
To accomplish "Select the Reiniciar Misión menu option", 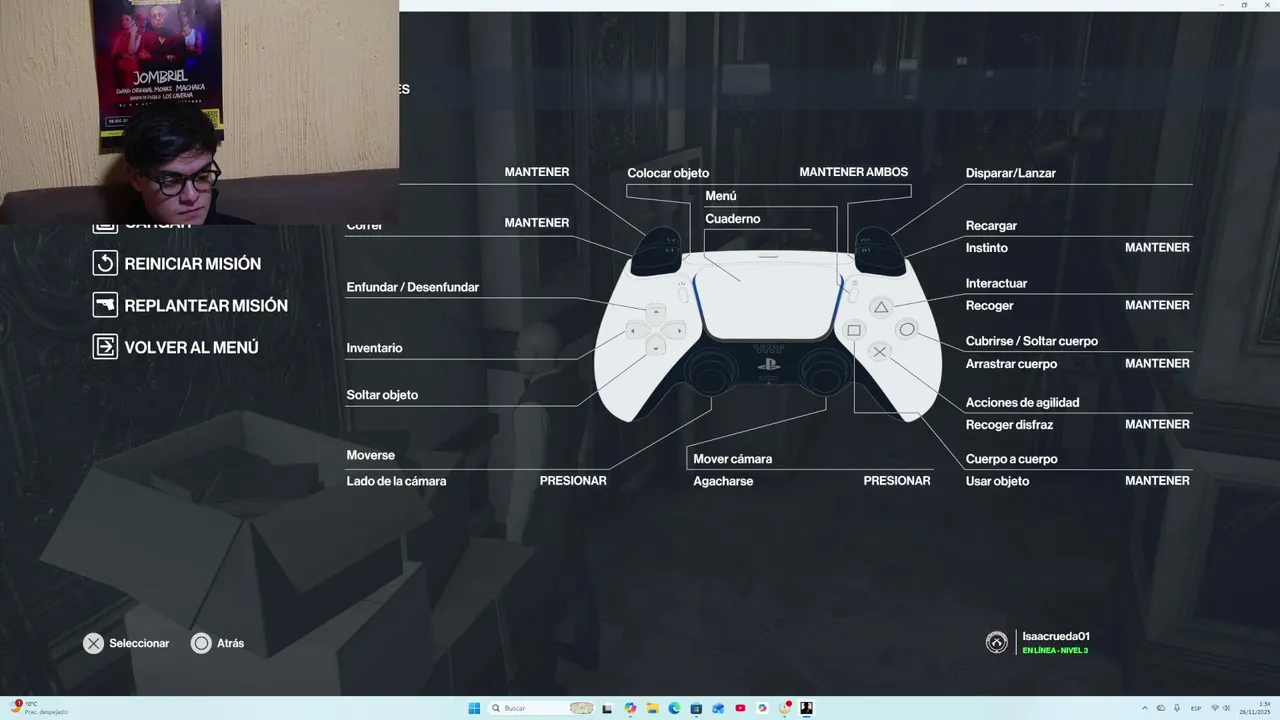I will point(192,264).
